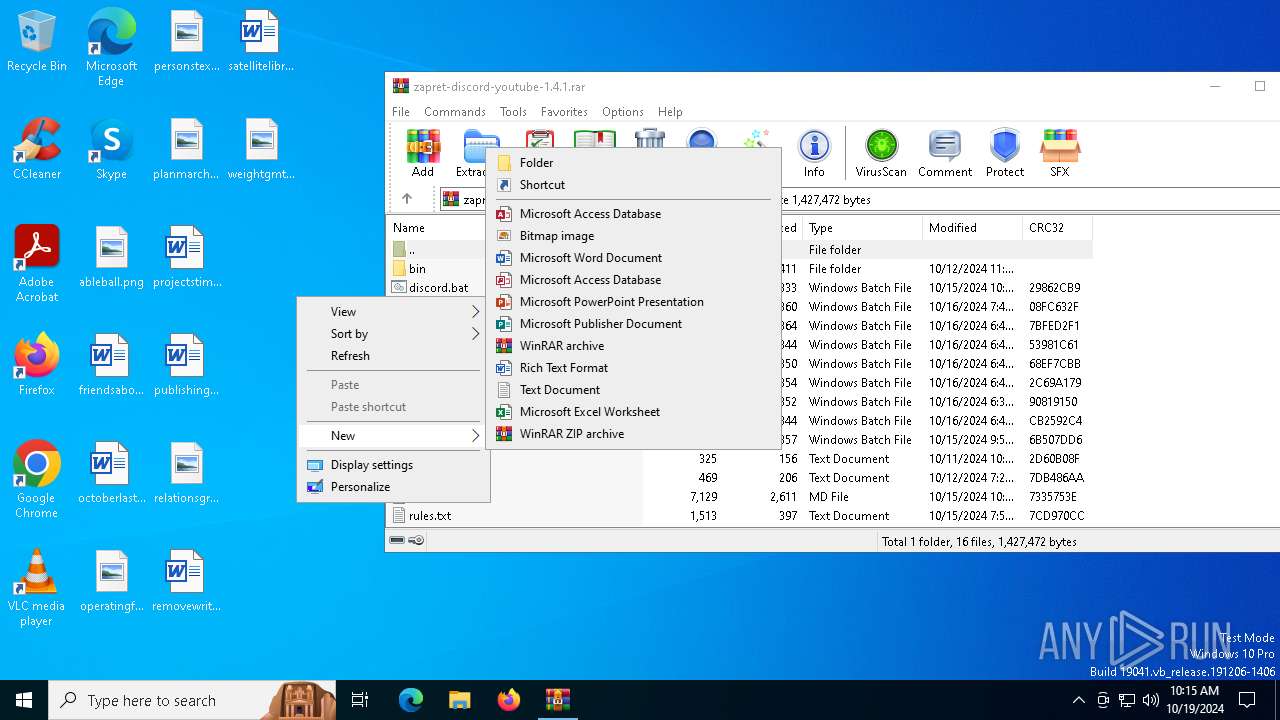Choose Personalize from context menu
Screen dimensions: 1280x720
(394, 487)
